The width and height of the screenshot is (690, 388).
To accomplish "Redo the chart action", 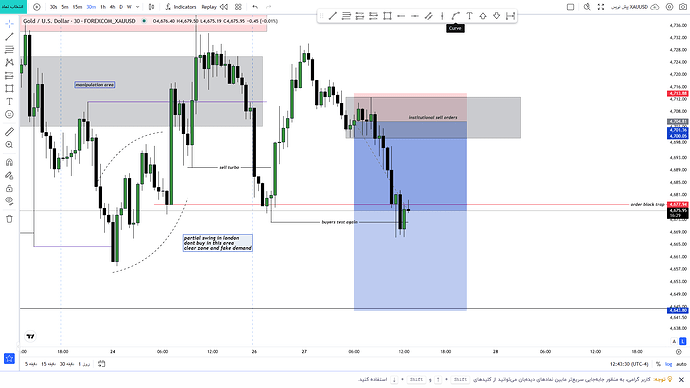I will 268,7.
